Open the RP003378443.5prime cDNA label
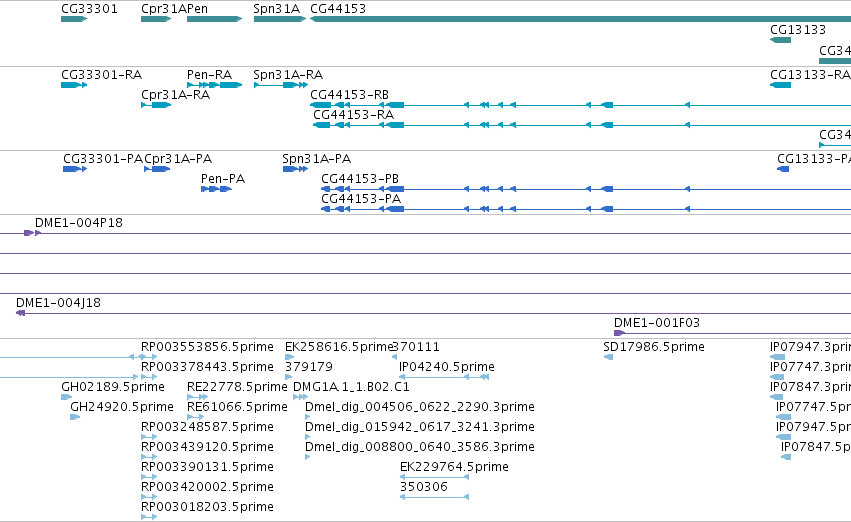The height and width of the screenshot is (522, 851). click(x=207, y=367)
